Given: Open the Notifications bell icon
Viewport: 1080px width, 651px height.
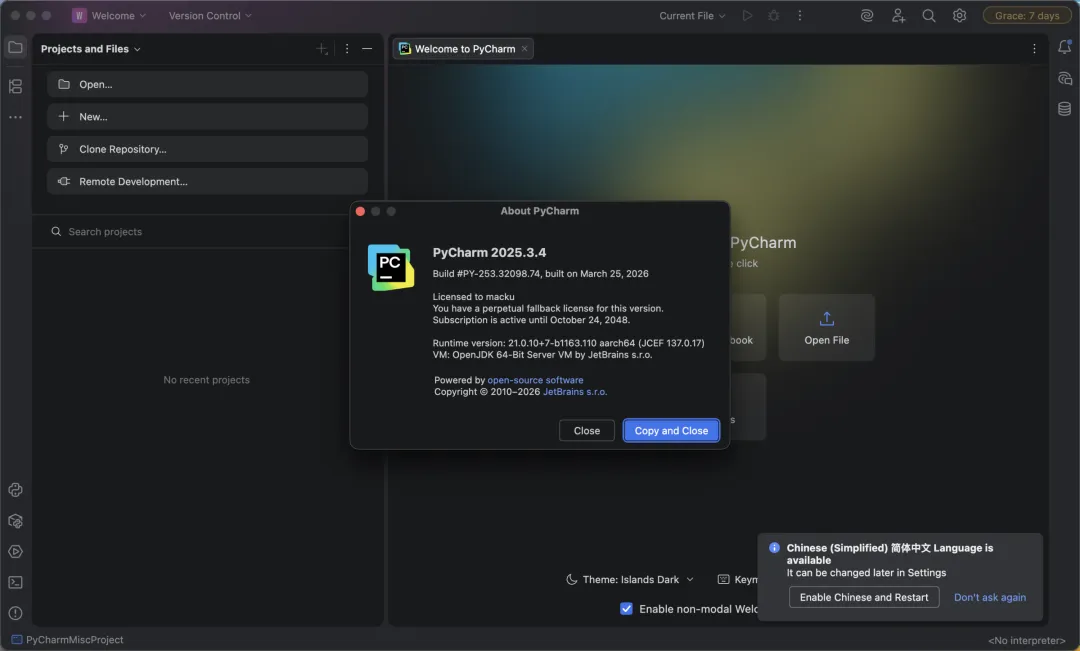Looking at the screenshot, I should click(x=1064, y=47).
